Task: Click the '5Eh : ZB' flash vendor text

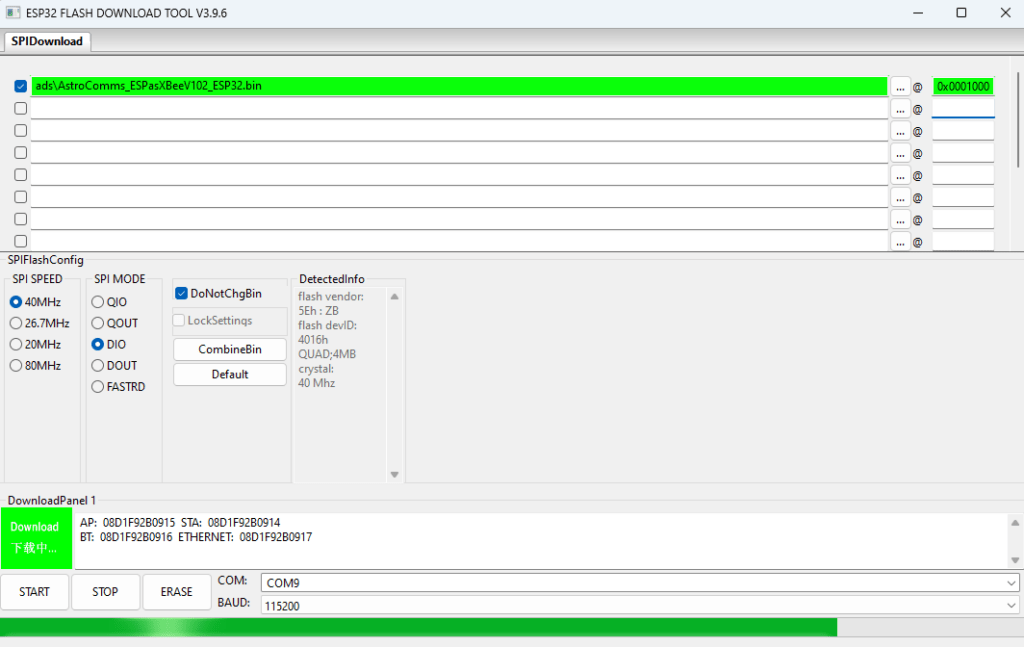Action: (x=318, y=311)
